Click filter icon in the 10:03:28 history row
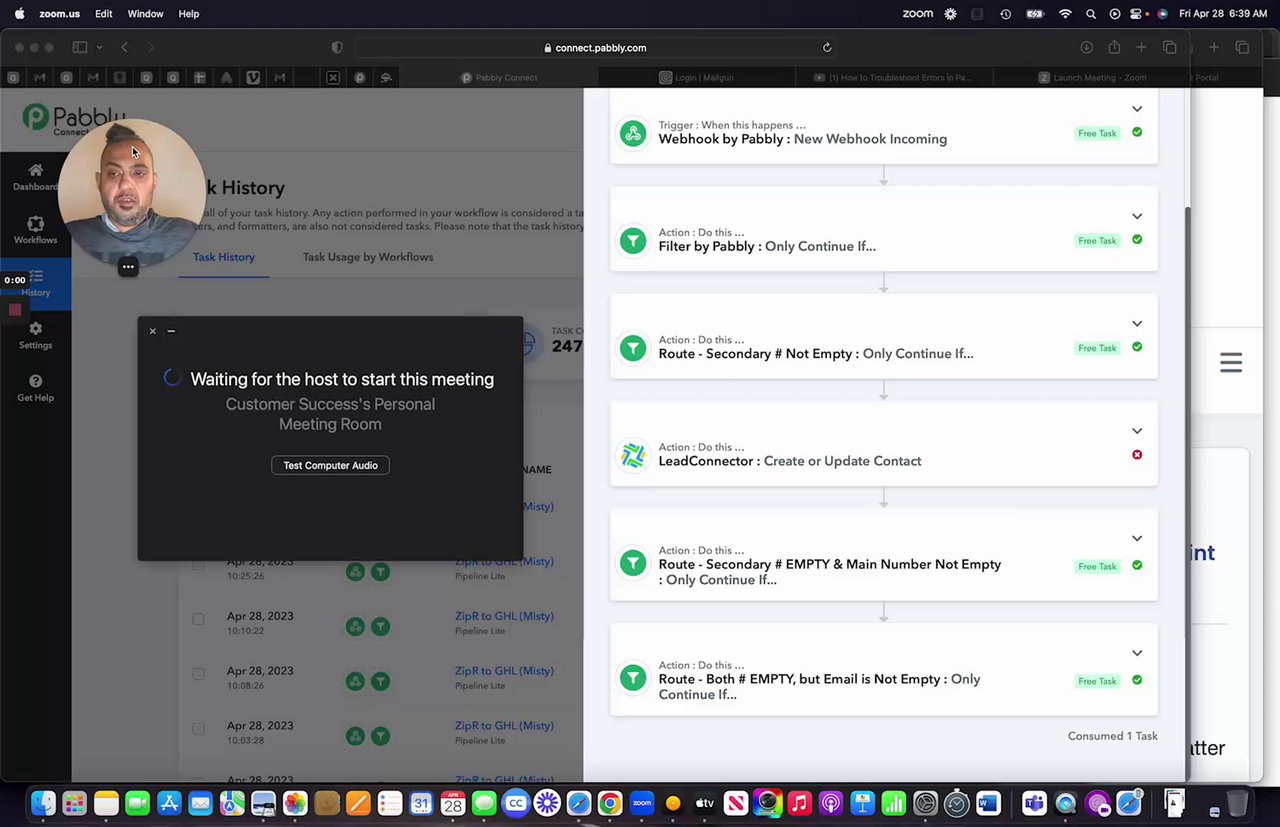 tap(380, 736)
